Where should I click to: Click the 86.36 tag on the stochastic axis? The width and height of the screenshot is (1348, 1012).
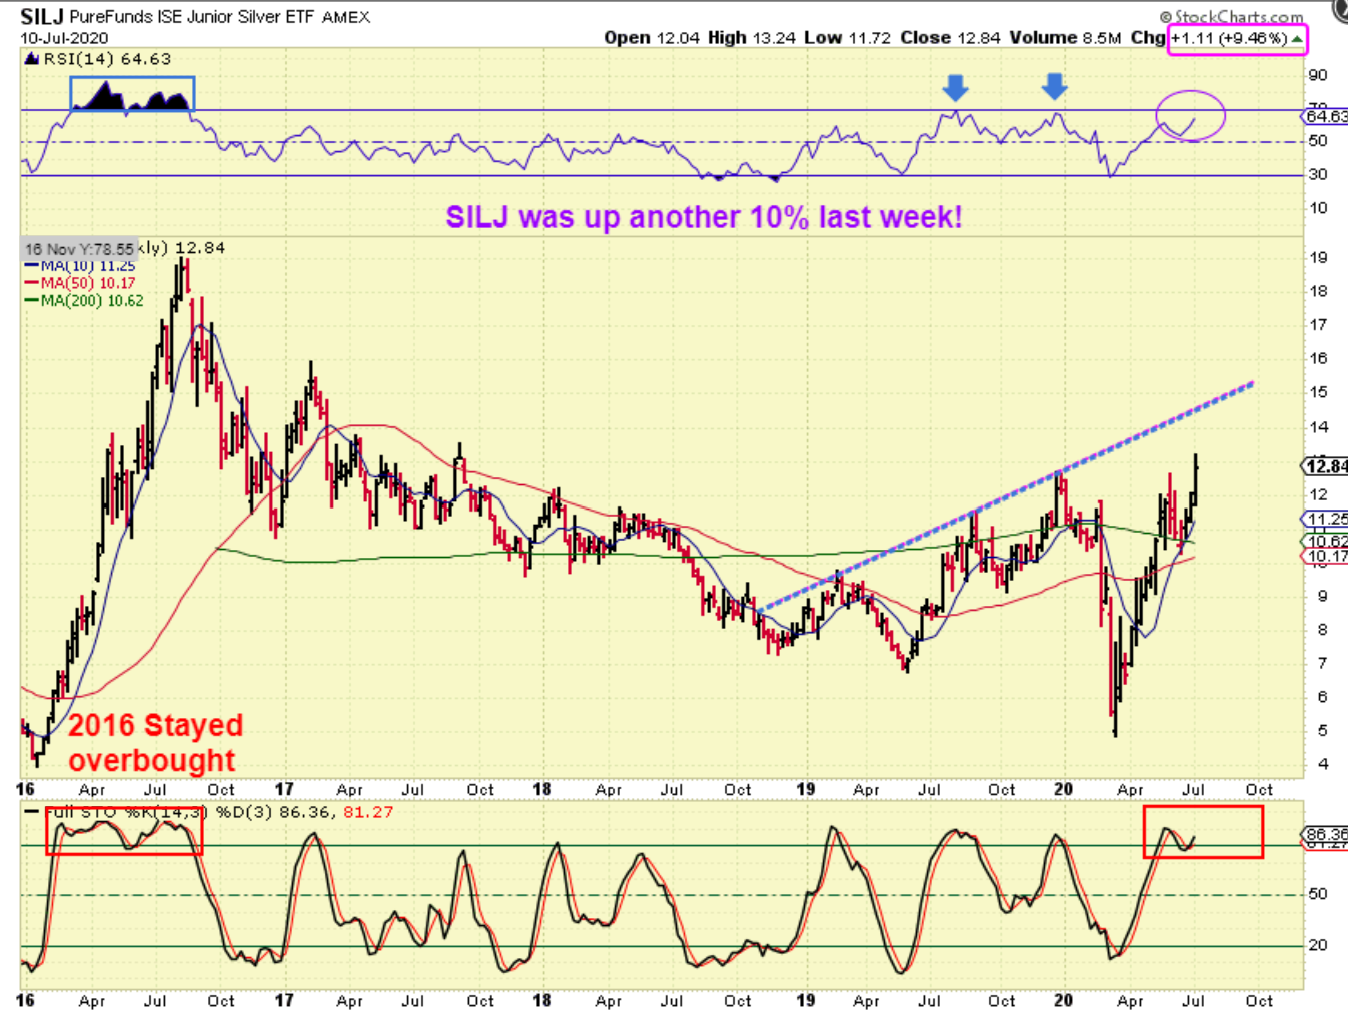(x=1327, y=834)
